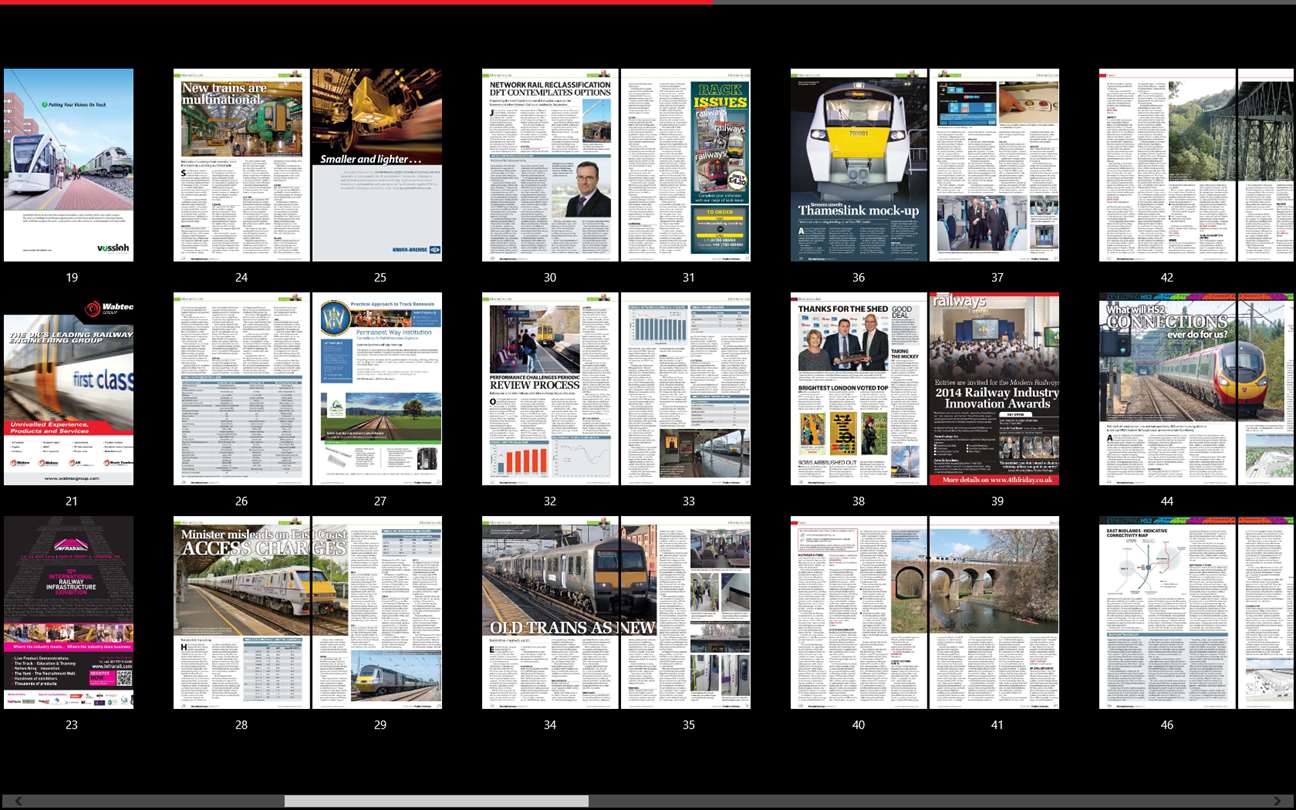Click page number label 19

click(x=71, y=277)
